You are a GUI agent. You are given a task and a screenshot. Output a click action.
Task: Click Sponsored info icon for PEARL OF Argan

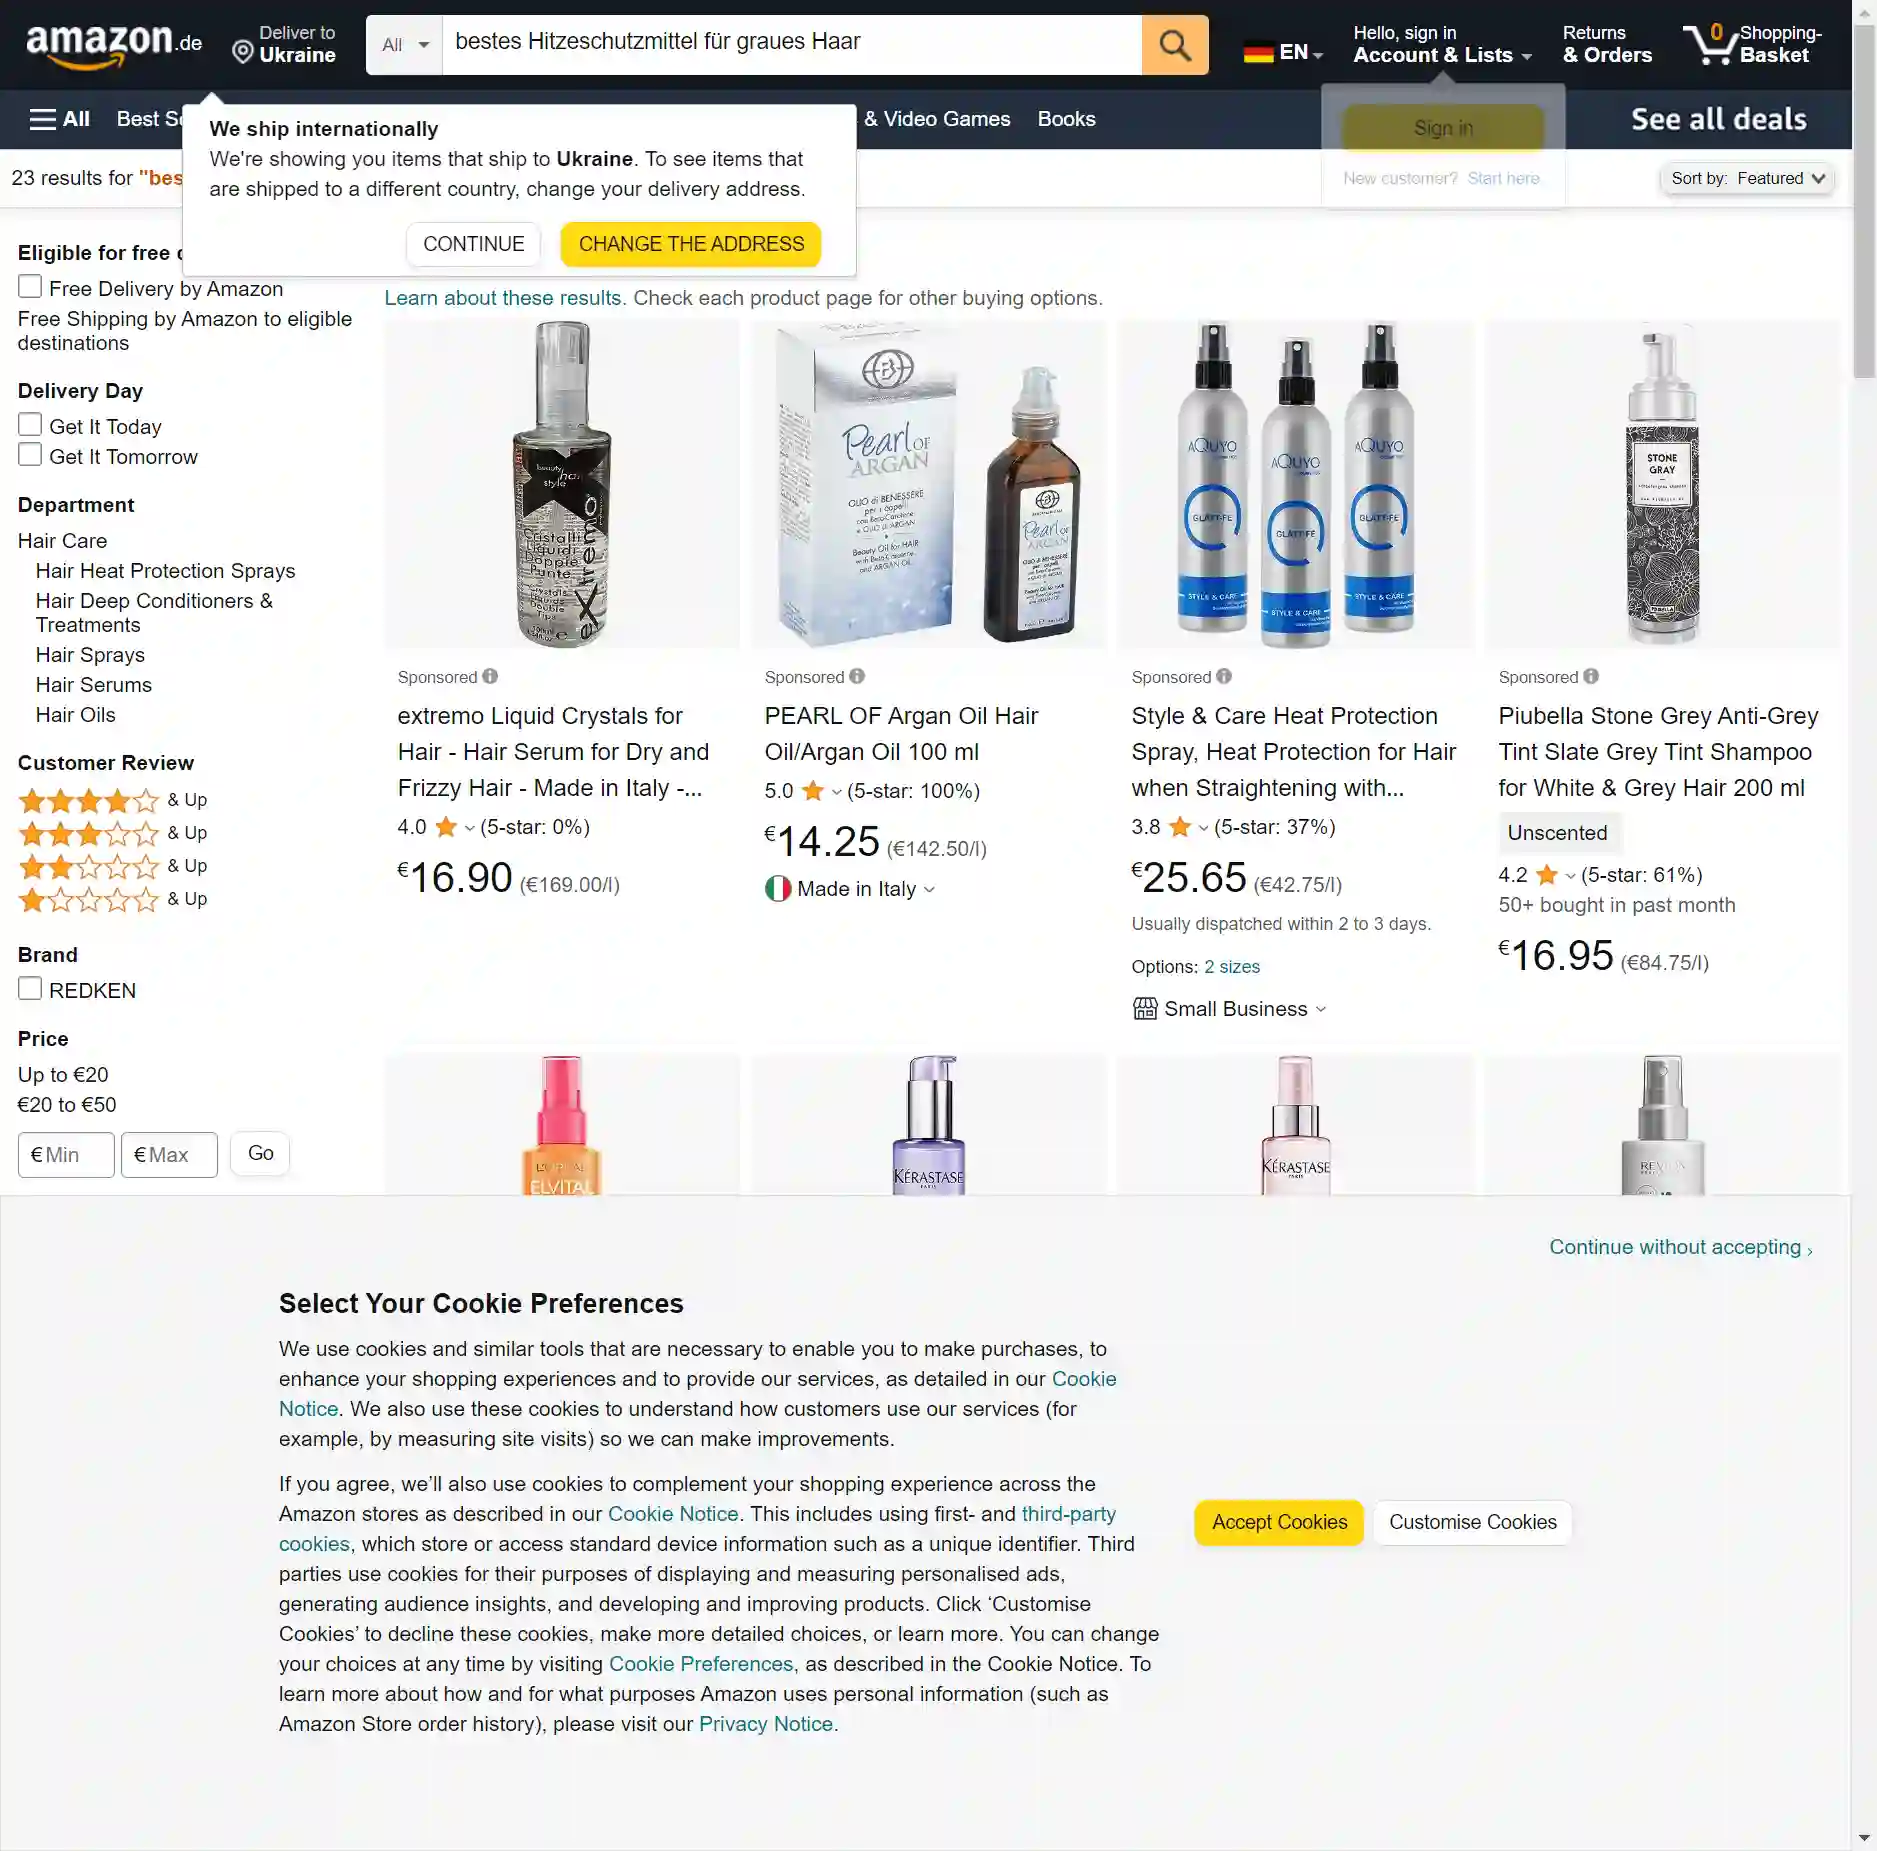(x=857, y=677)
